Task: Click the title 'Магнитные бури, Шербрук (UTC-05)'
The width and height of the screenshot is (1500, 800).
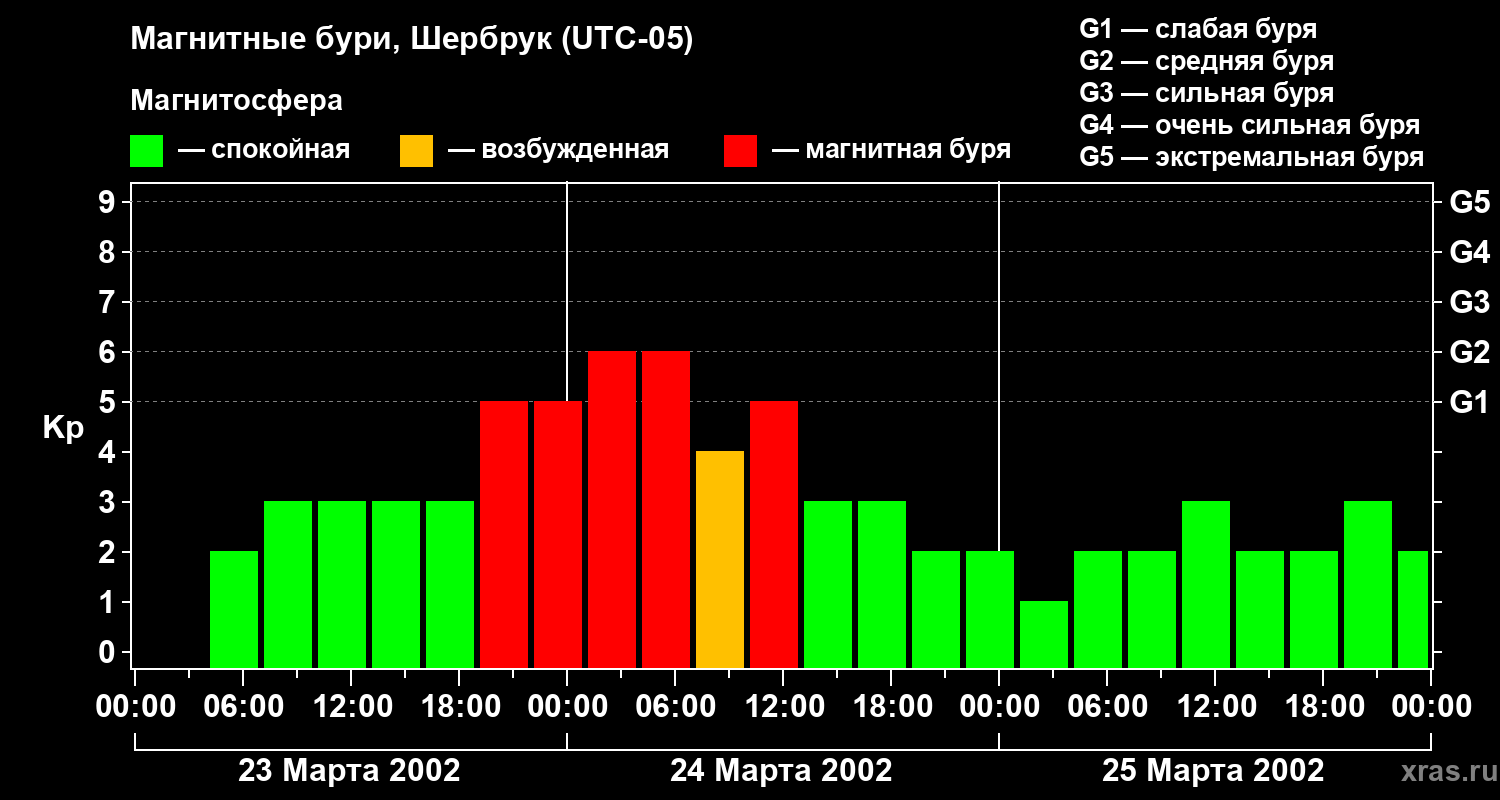Action: (x=411, y=40)
